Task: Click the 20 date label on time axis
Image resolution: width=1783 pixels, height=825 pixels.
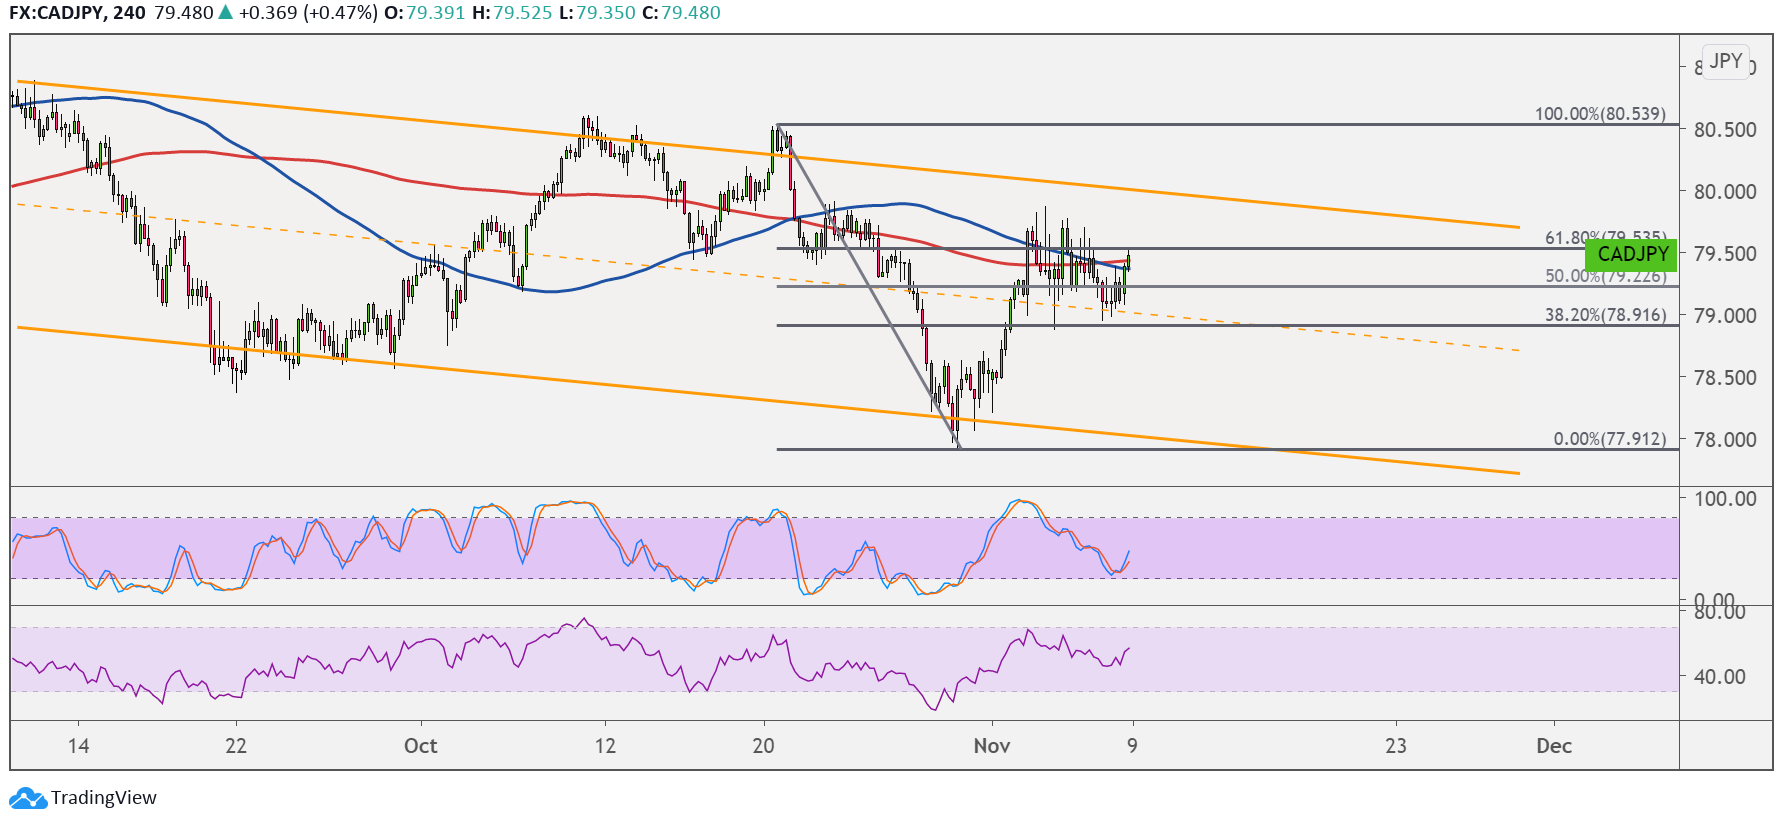Action: [x=764, y=746]
